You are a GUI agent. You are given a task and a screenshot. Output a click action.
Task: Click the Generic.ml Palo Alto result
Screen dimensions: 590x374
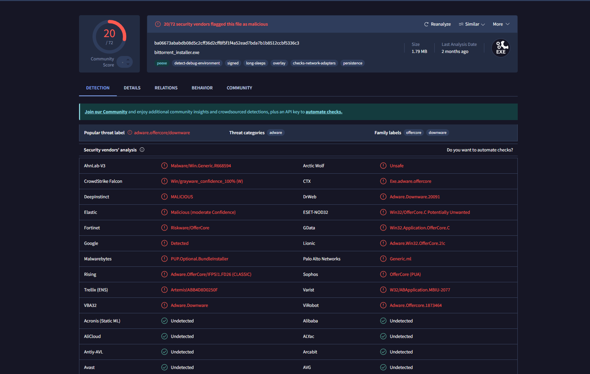pos(400,259)
